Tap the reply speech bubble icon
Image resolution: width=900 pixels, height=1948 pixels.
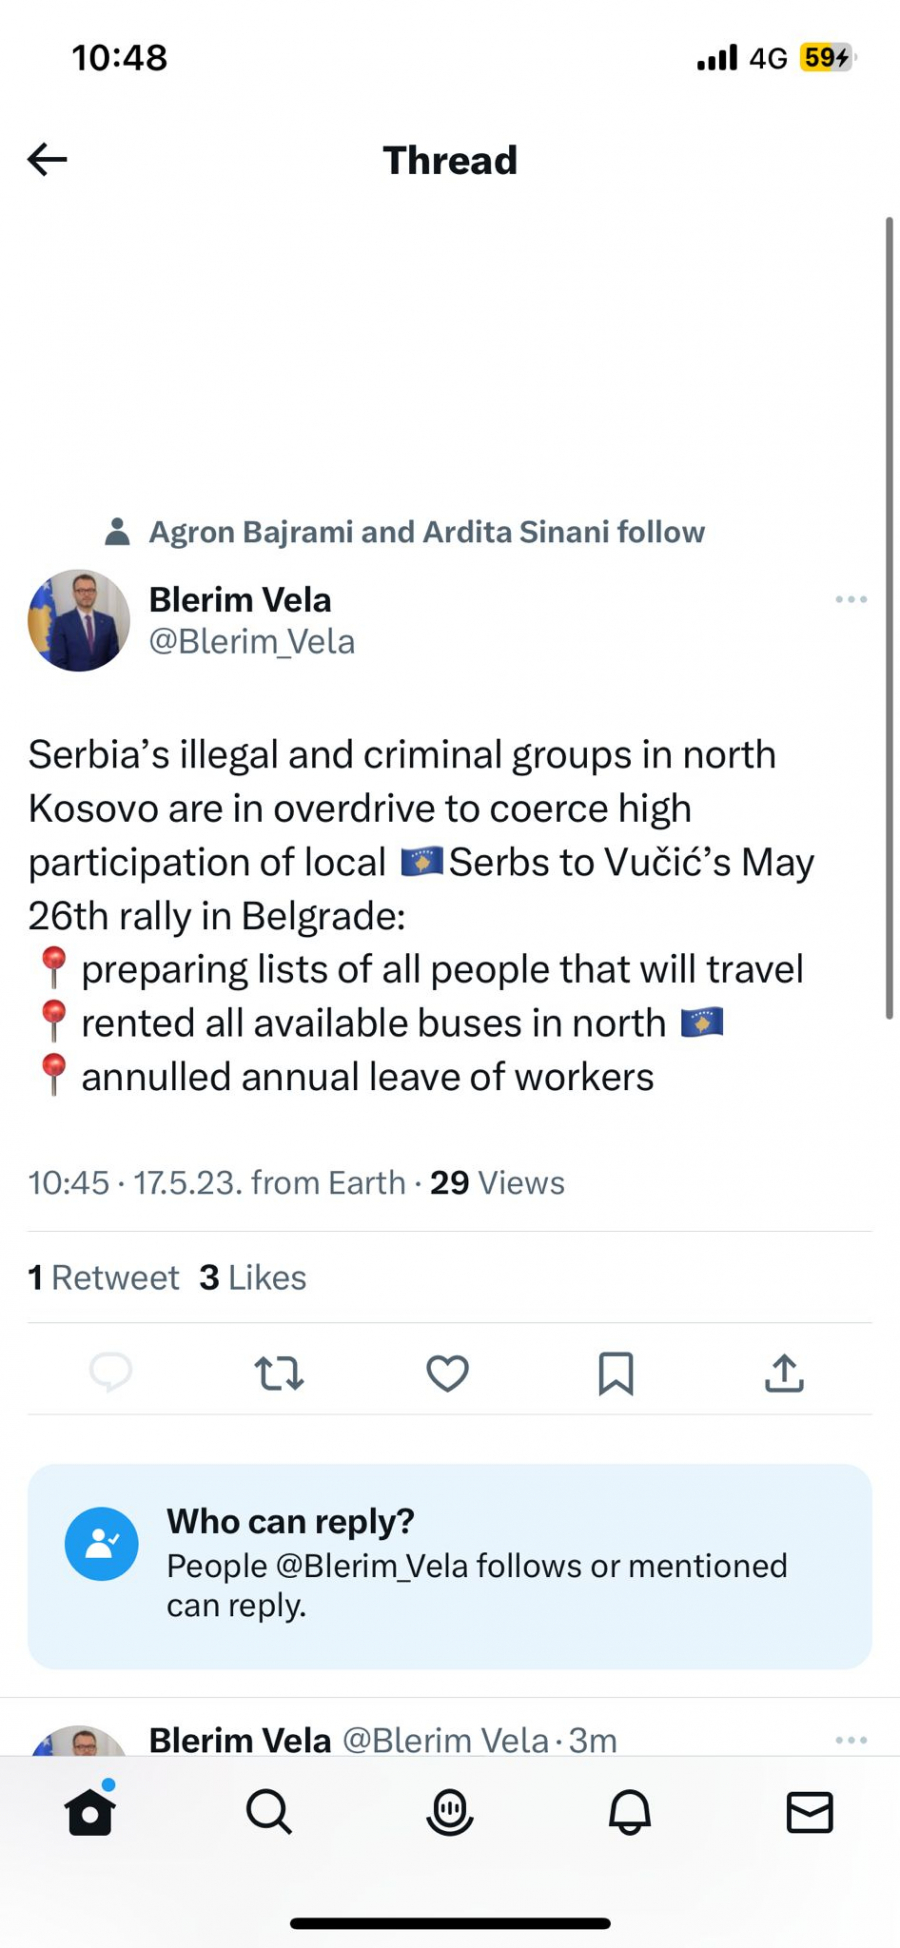[x=111, y=1372]
